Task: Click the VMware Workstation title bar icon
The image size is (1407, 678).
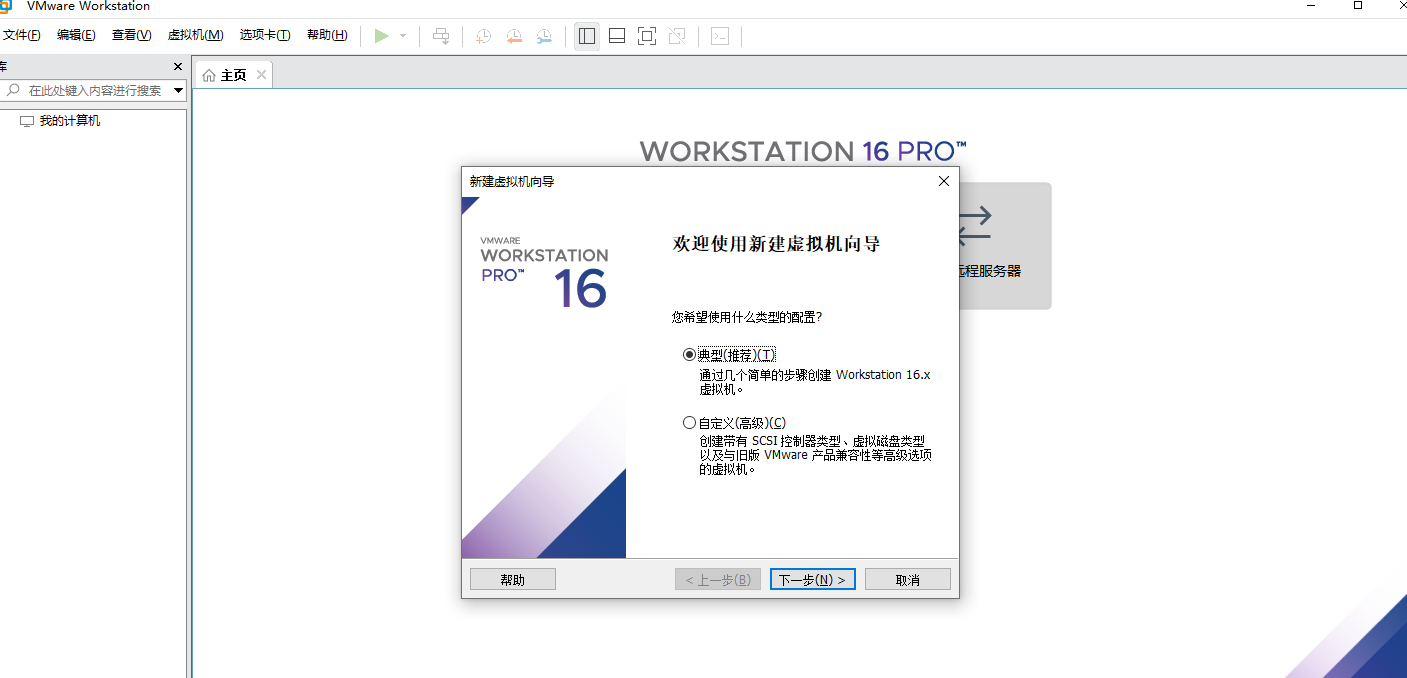Action: tap(5, 6)
